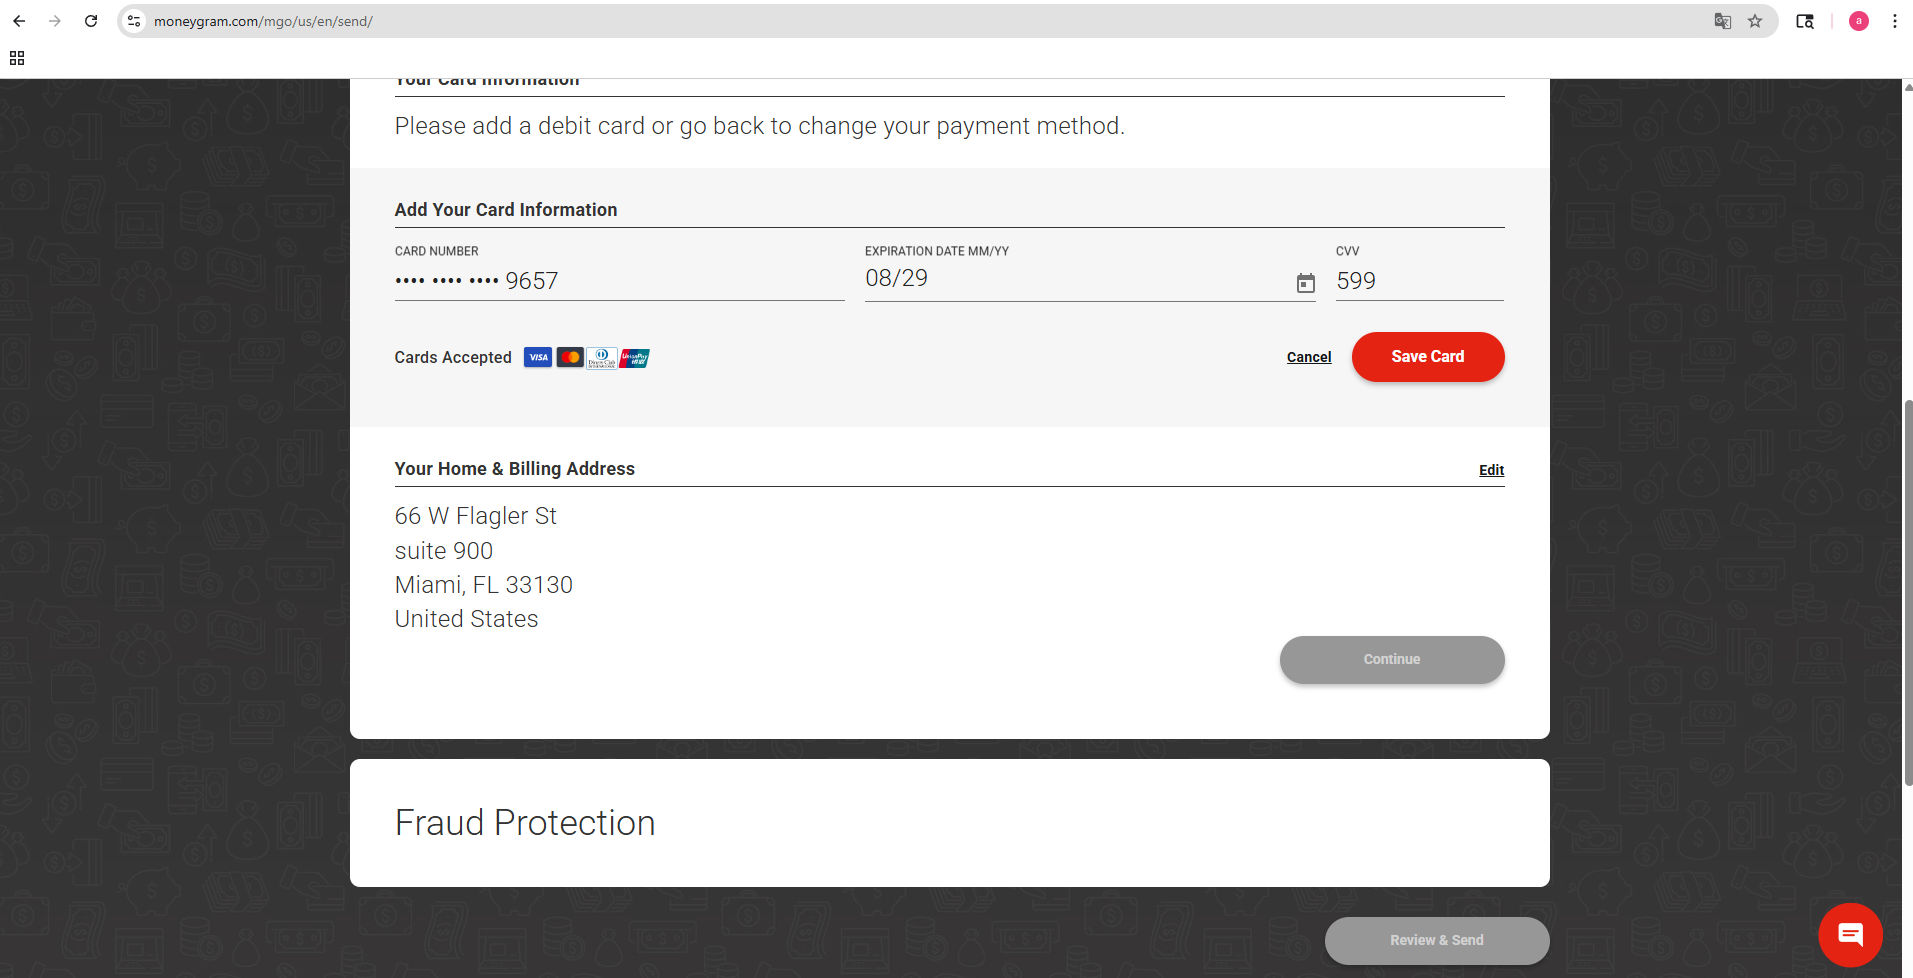View site information in address bar
The width and height of the screenshot is (1913, 978).
point(134,21)
